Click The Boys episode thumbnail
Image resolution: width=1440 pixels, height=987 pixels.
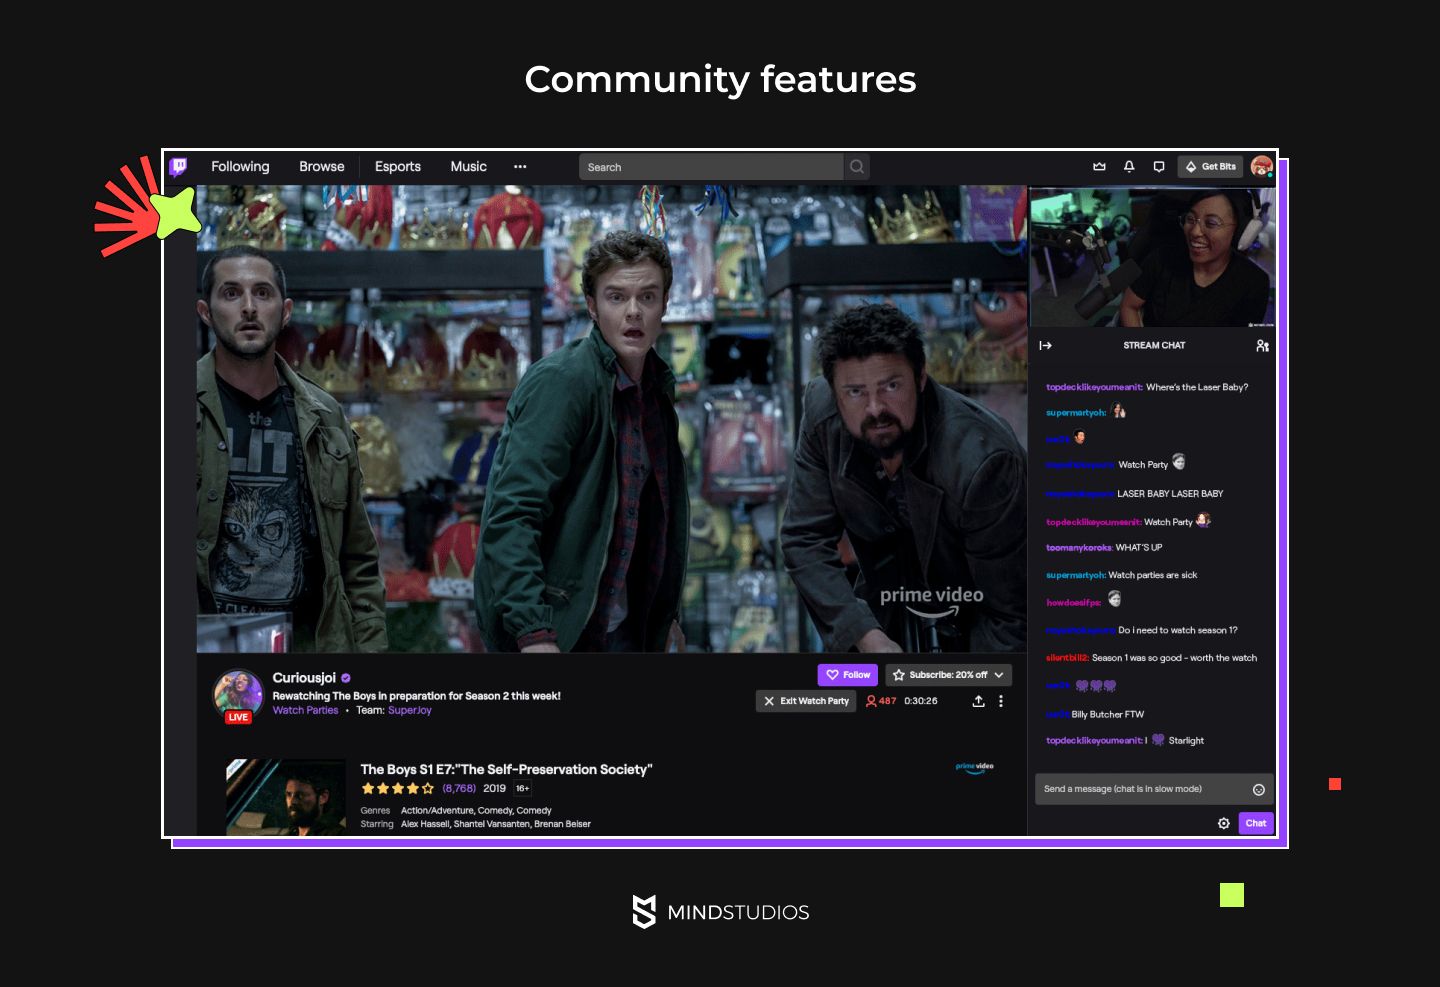coord(286,797)
